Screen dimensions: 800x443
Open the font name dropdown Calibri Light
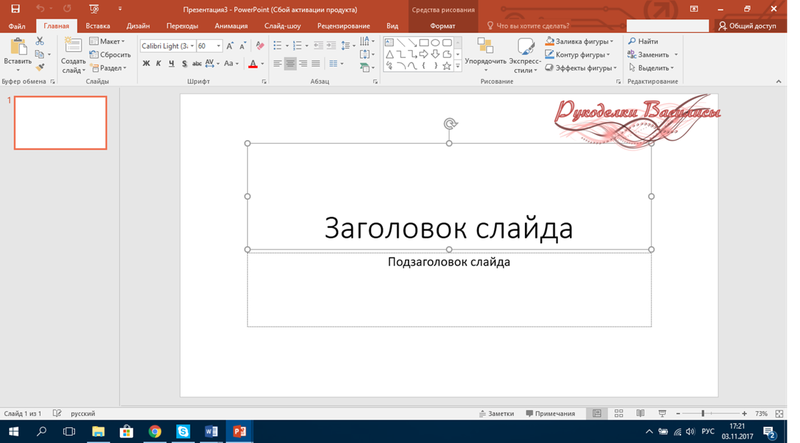click(166, 46)
